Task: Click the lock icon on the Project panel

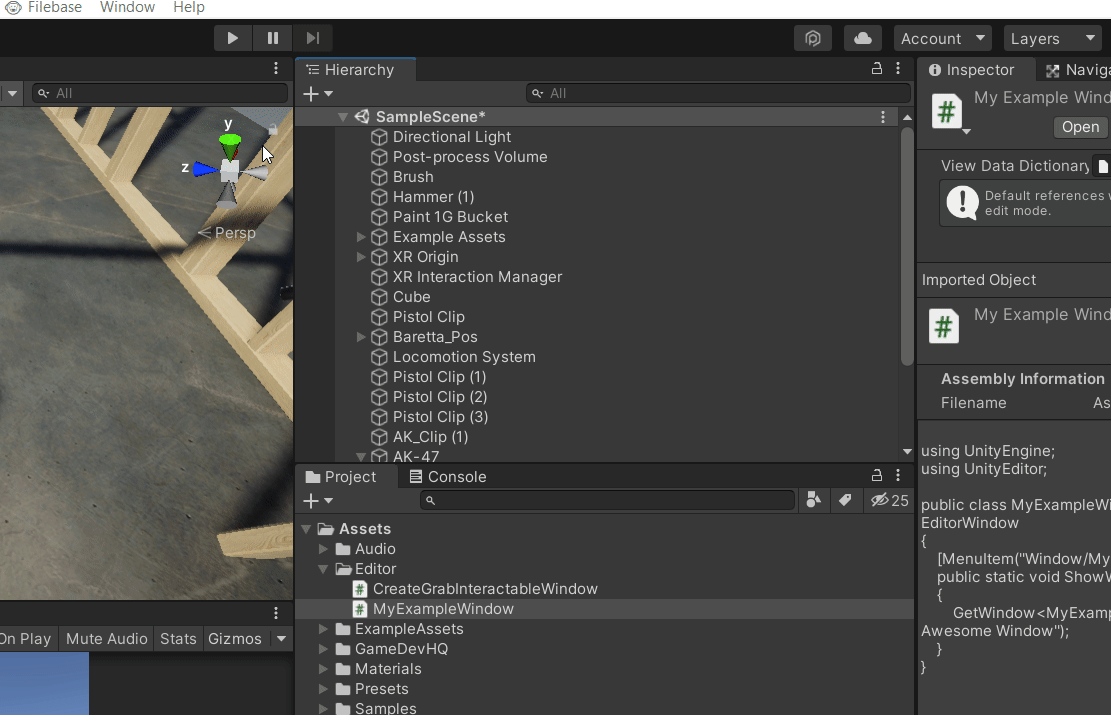Action: 877,475
